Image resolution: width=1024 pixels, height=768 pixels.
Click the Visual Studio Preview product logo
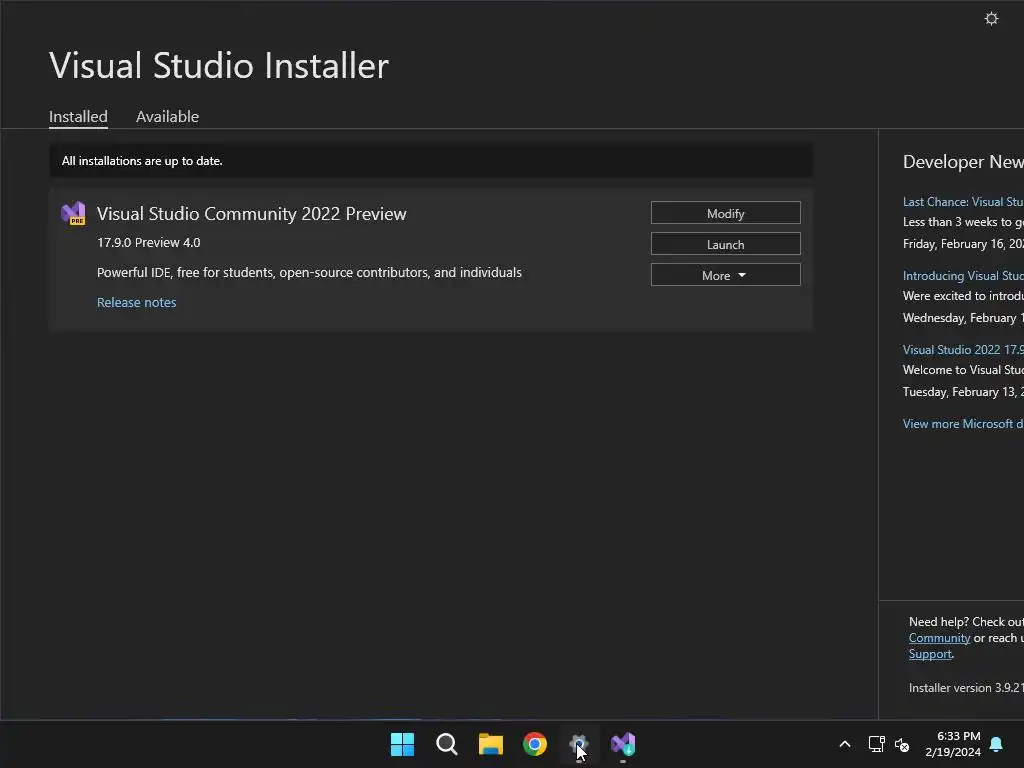pos(73,214)
